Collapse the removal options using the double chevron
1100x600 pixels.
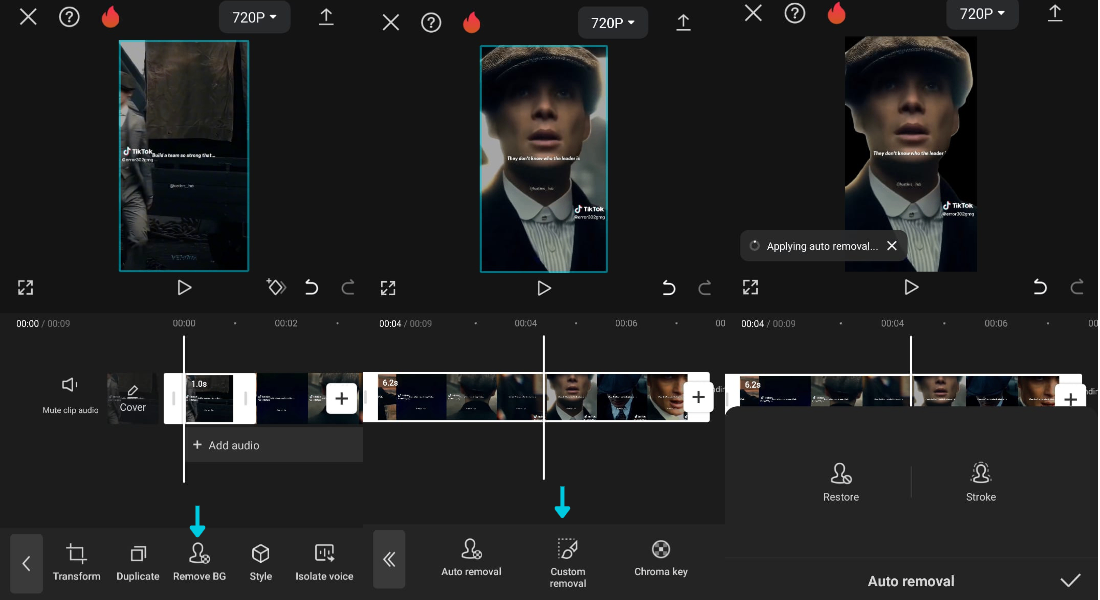pos(389,560)
